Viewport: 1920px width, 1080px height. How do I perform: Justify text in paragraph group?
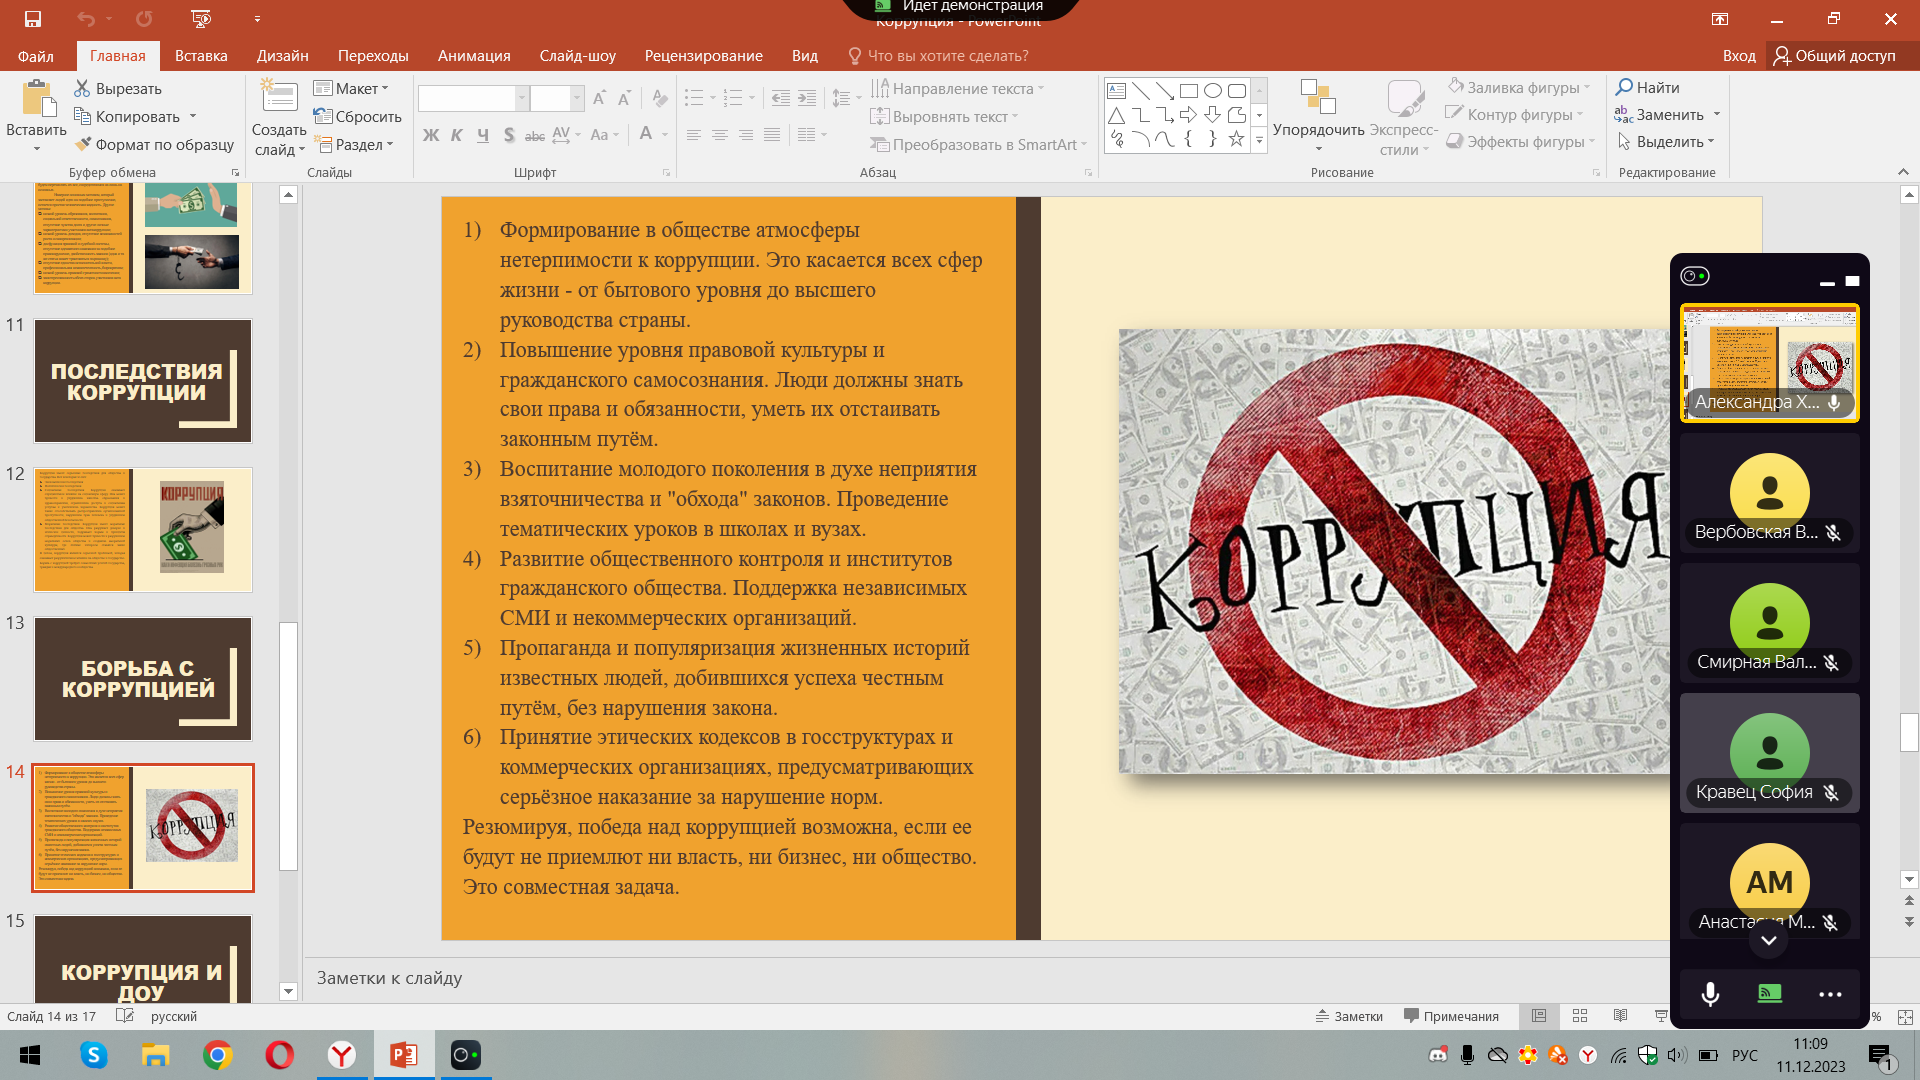tap(772, 135)
